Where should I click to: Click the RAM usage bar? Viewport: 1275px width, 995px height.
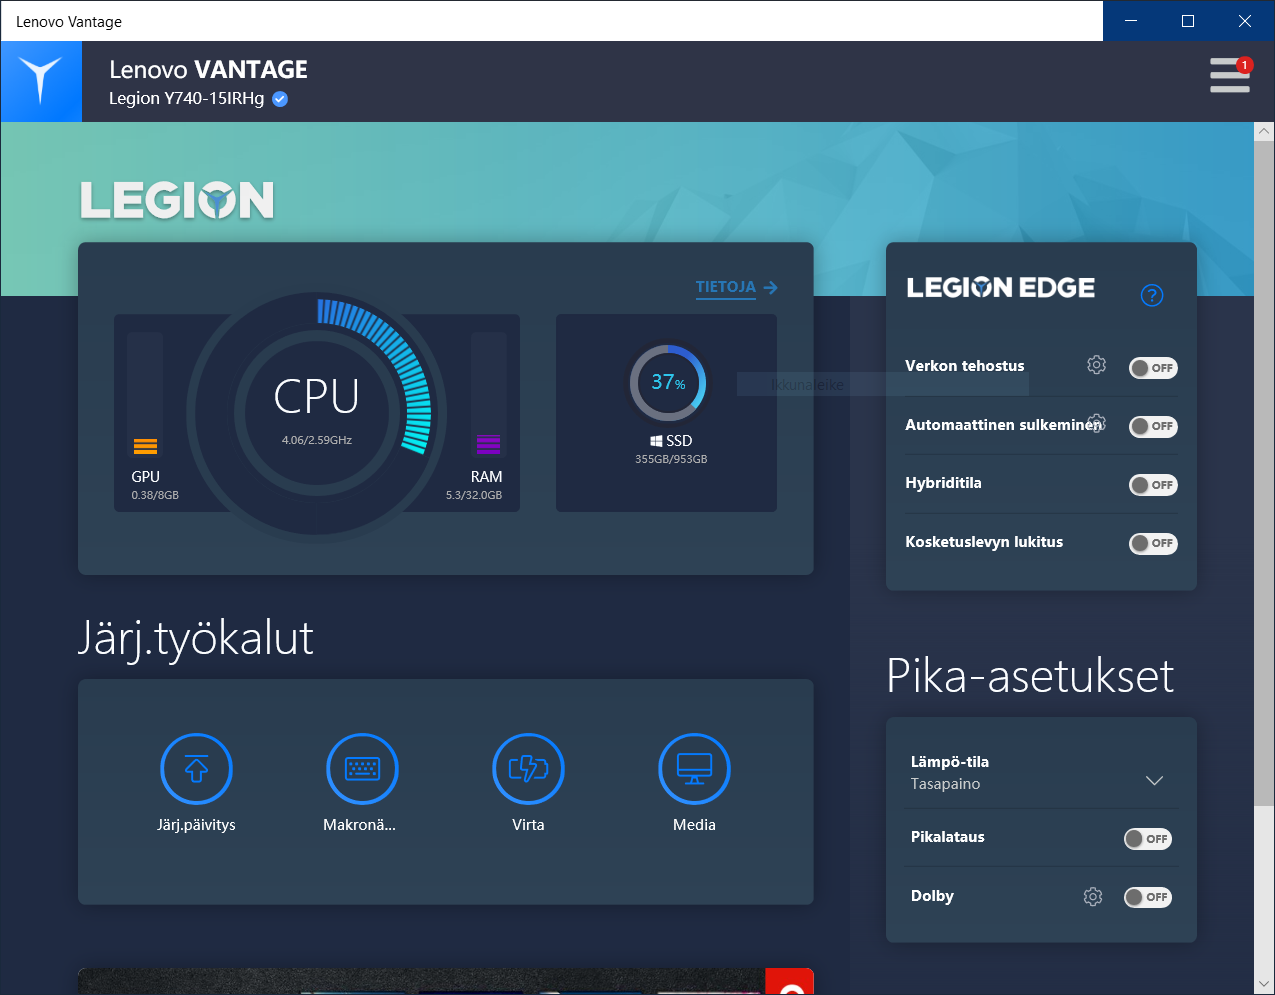488,394
